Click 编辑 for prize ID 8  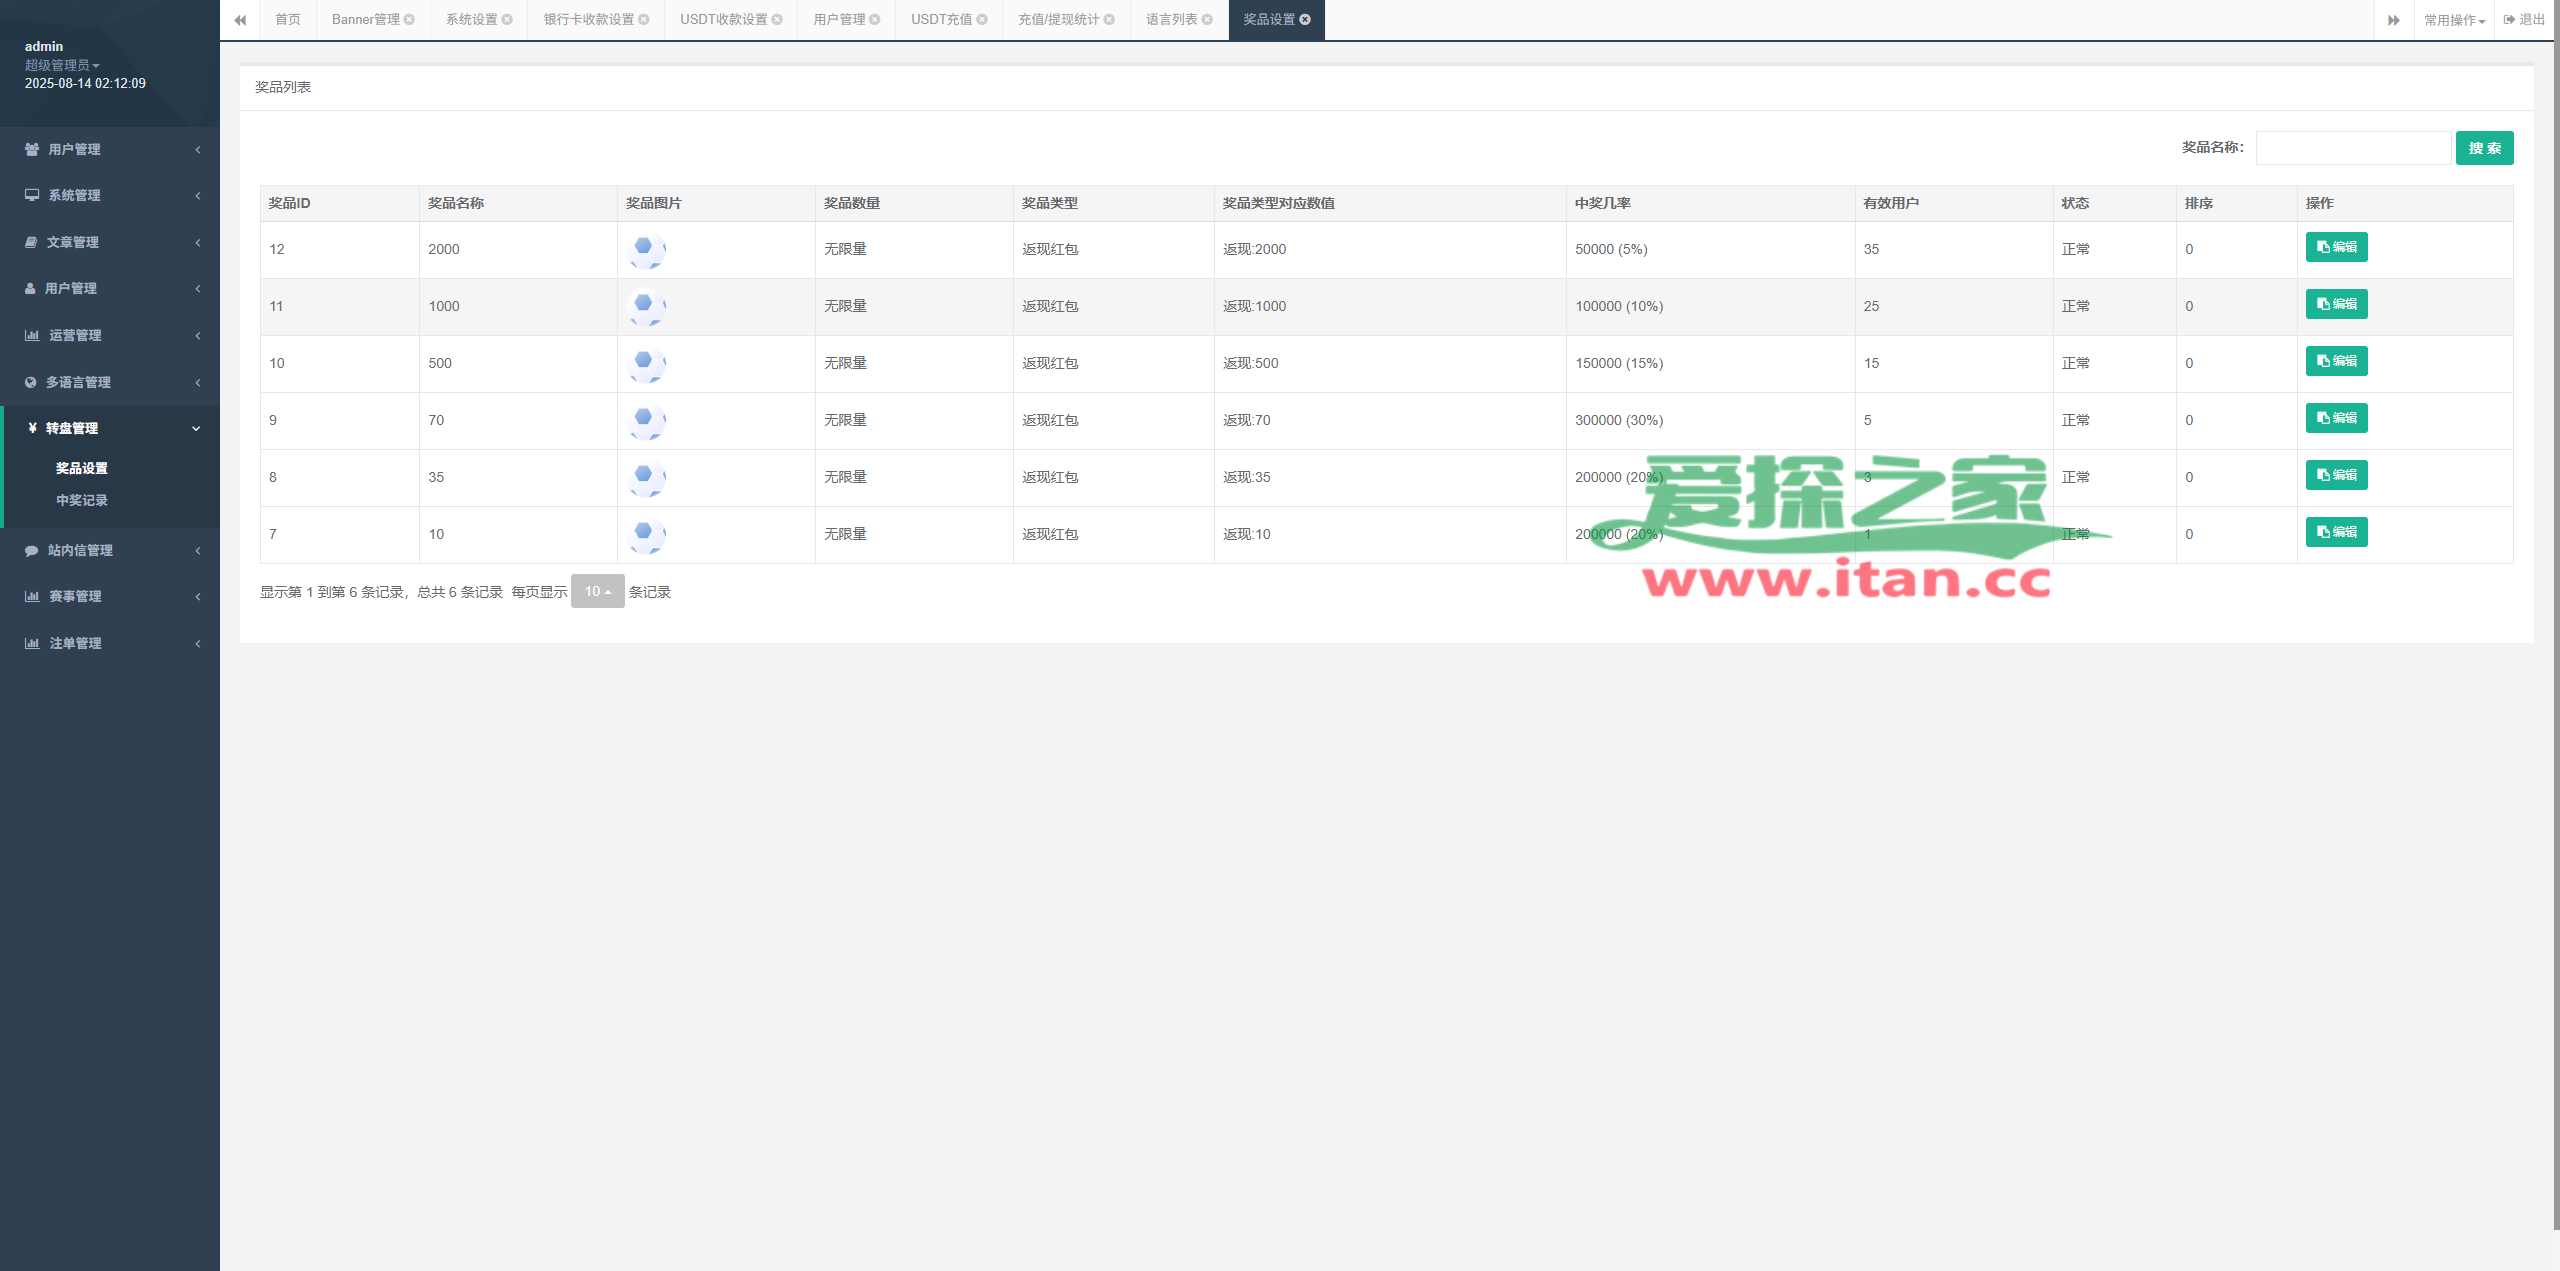click(x=2336, y=475)
